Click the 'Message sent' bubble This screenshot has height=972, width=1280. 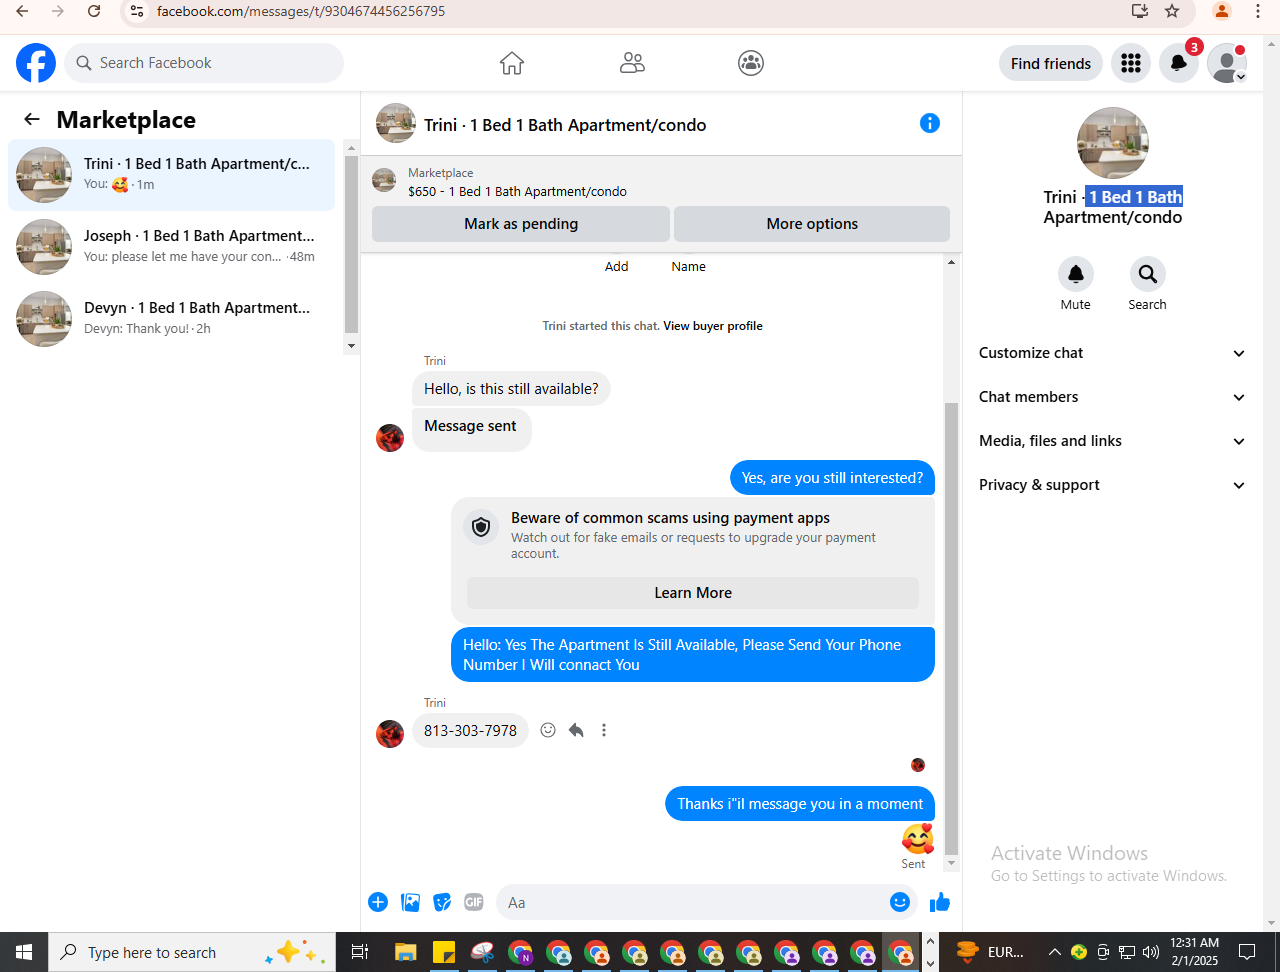[x=471, y=428]
